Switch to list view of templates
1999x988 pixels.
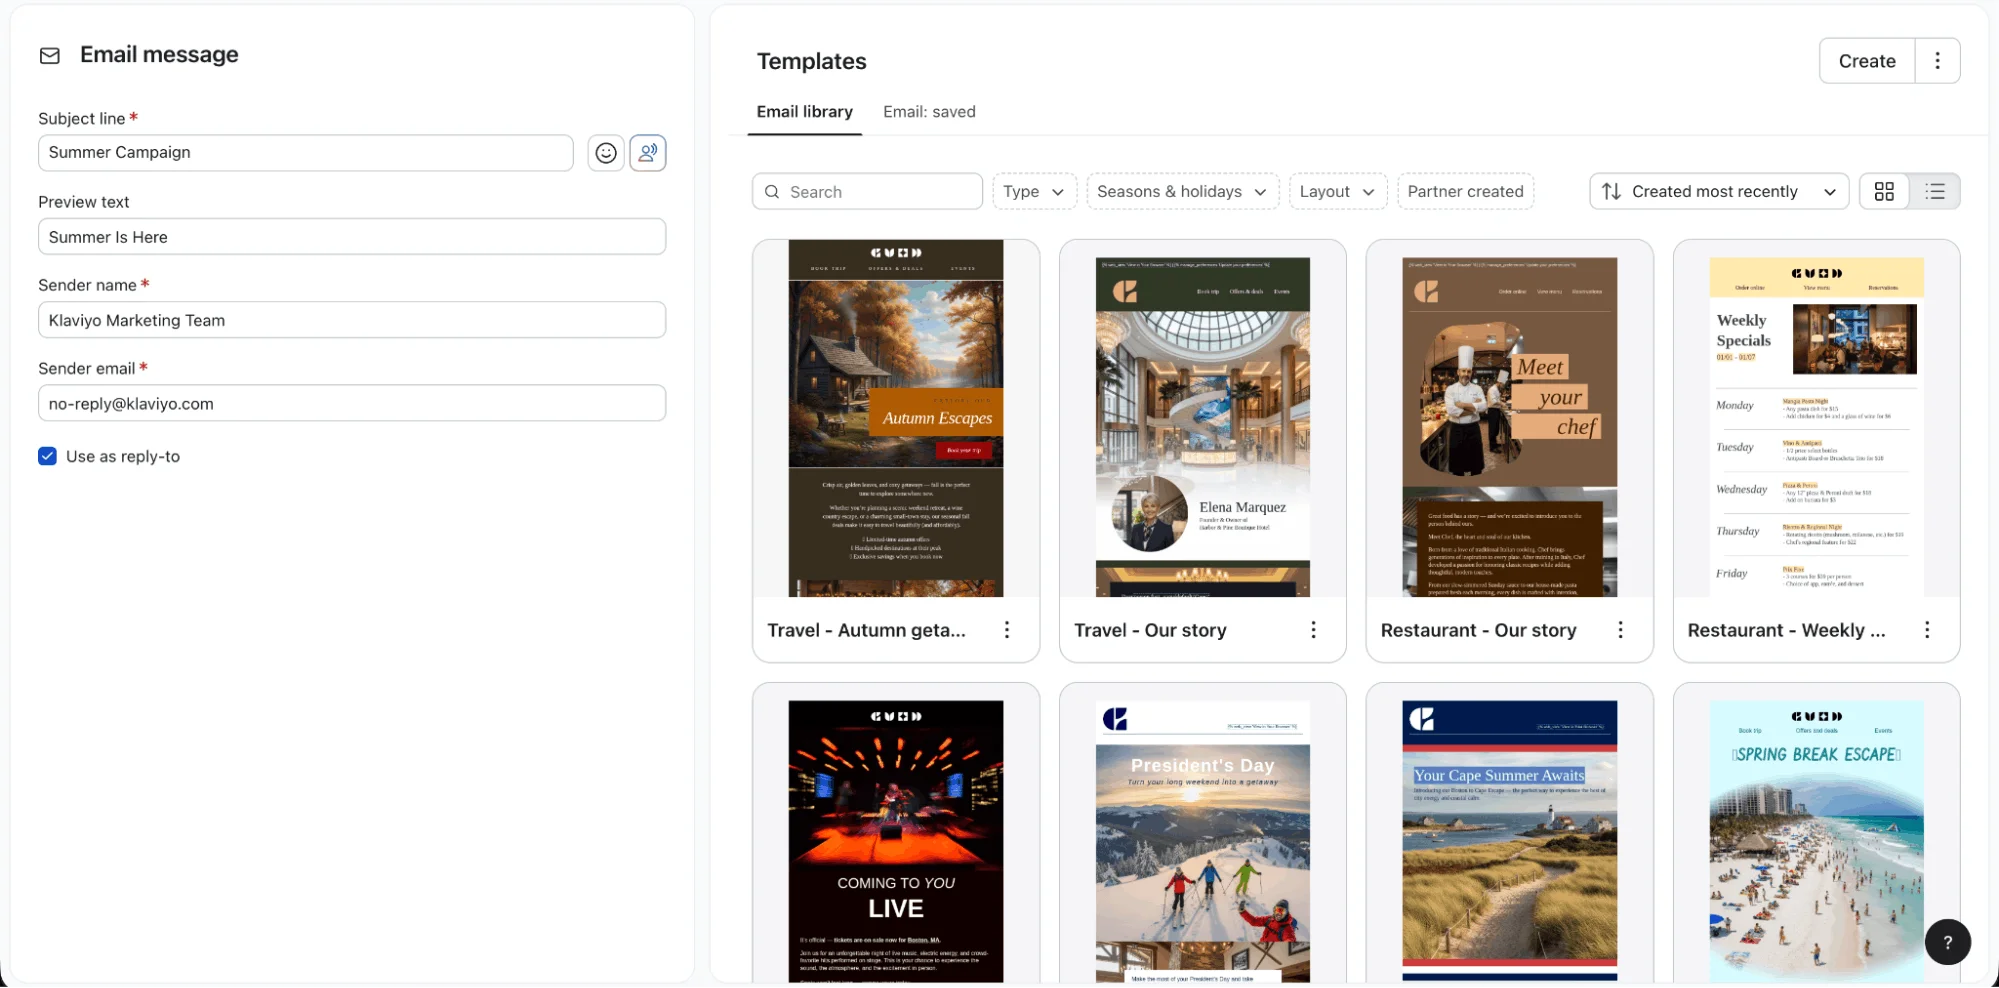pos(1935,192)
